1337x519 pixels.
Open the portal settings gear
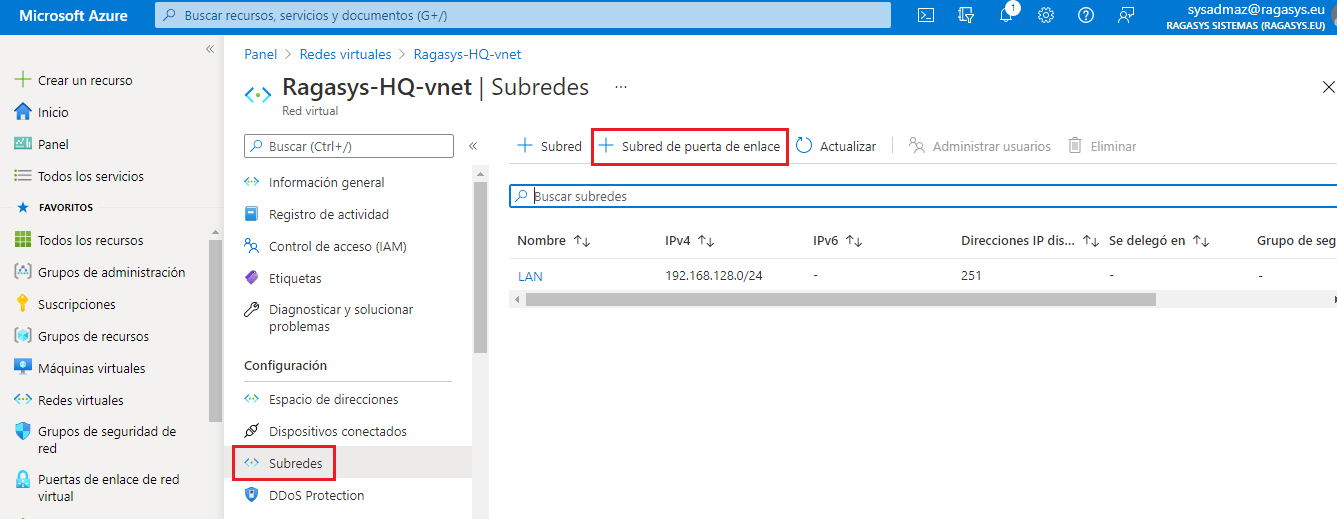1046,15
